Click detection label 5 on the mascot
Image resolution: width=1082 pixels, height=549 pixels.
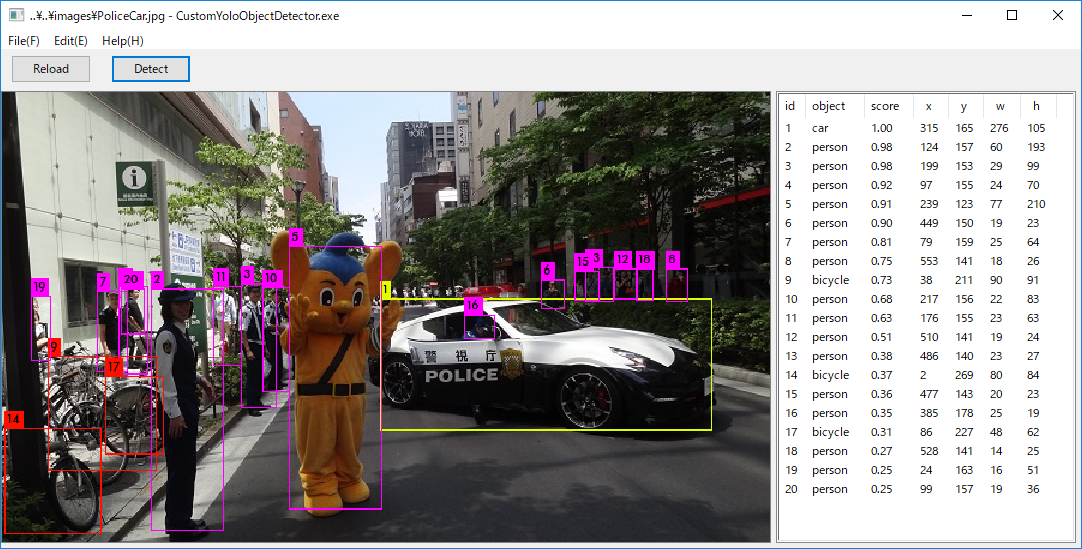coord(296,237)
